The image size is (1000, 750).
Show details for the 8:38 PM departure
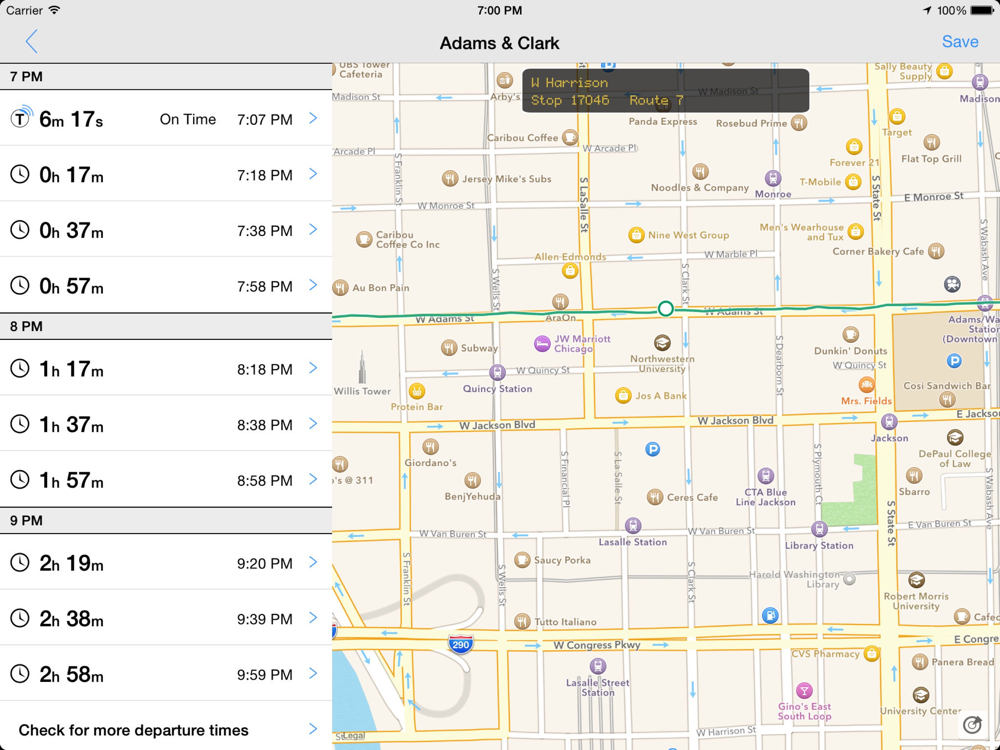point(166,423)
